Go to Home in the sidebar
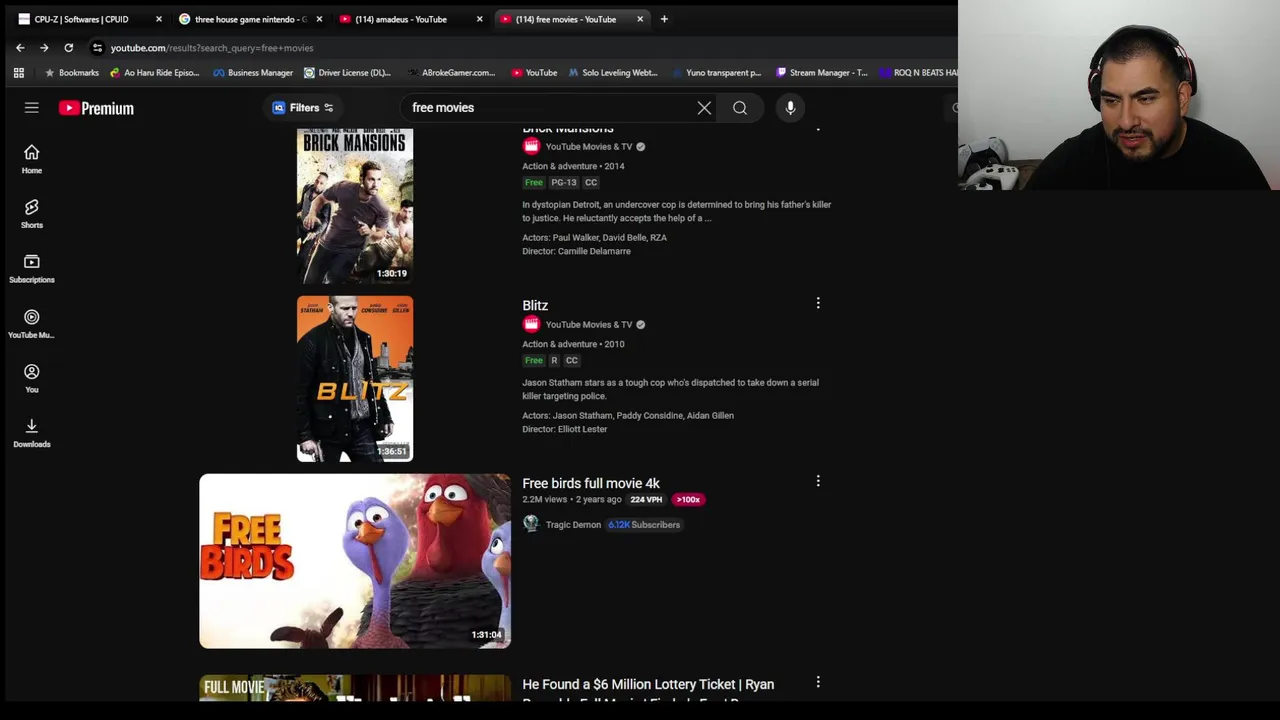 pyautogui.click(x=31, y=159)
